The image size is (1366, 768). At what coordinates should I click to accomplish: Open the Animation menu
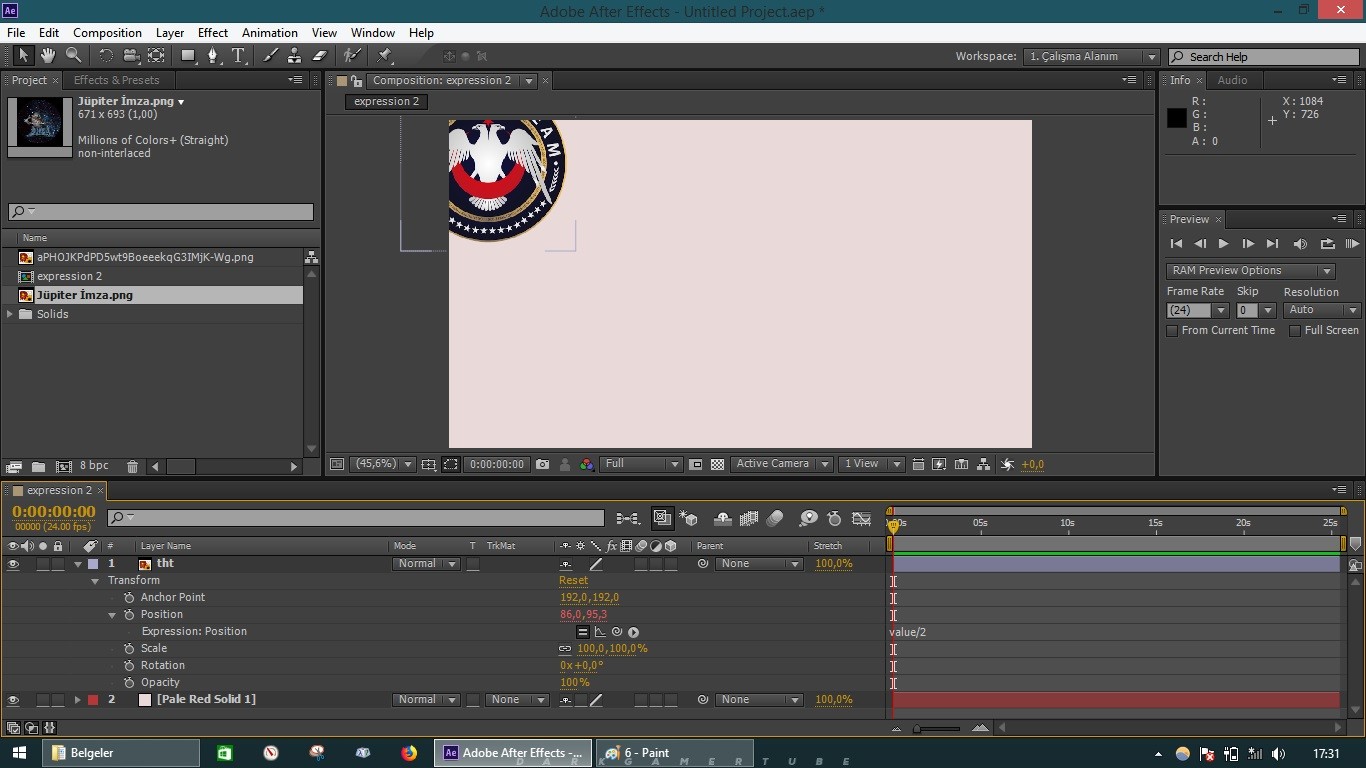coord(270,33)
